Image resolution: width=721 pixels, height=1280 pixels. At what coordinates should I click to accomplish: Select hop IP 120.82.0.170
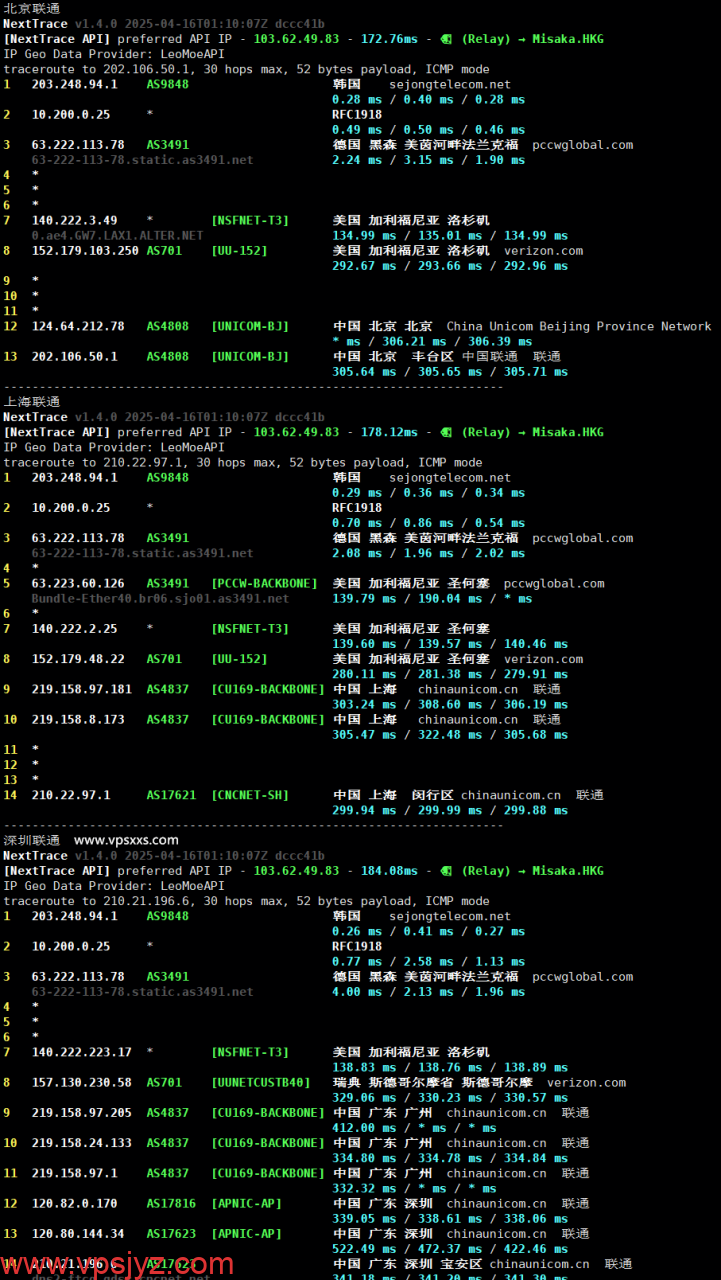[x=74, y=1203]
